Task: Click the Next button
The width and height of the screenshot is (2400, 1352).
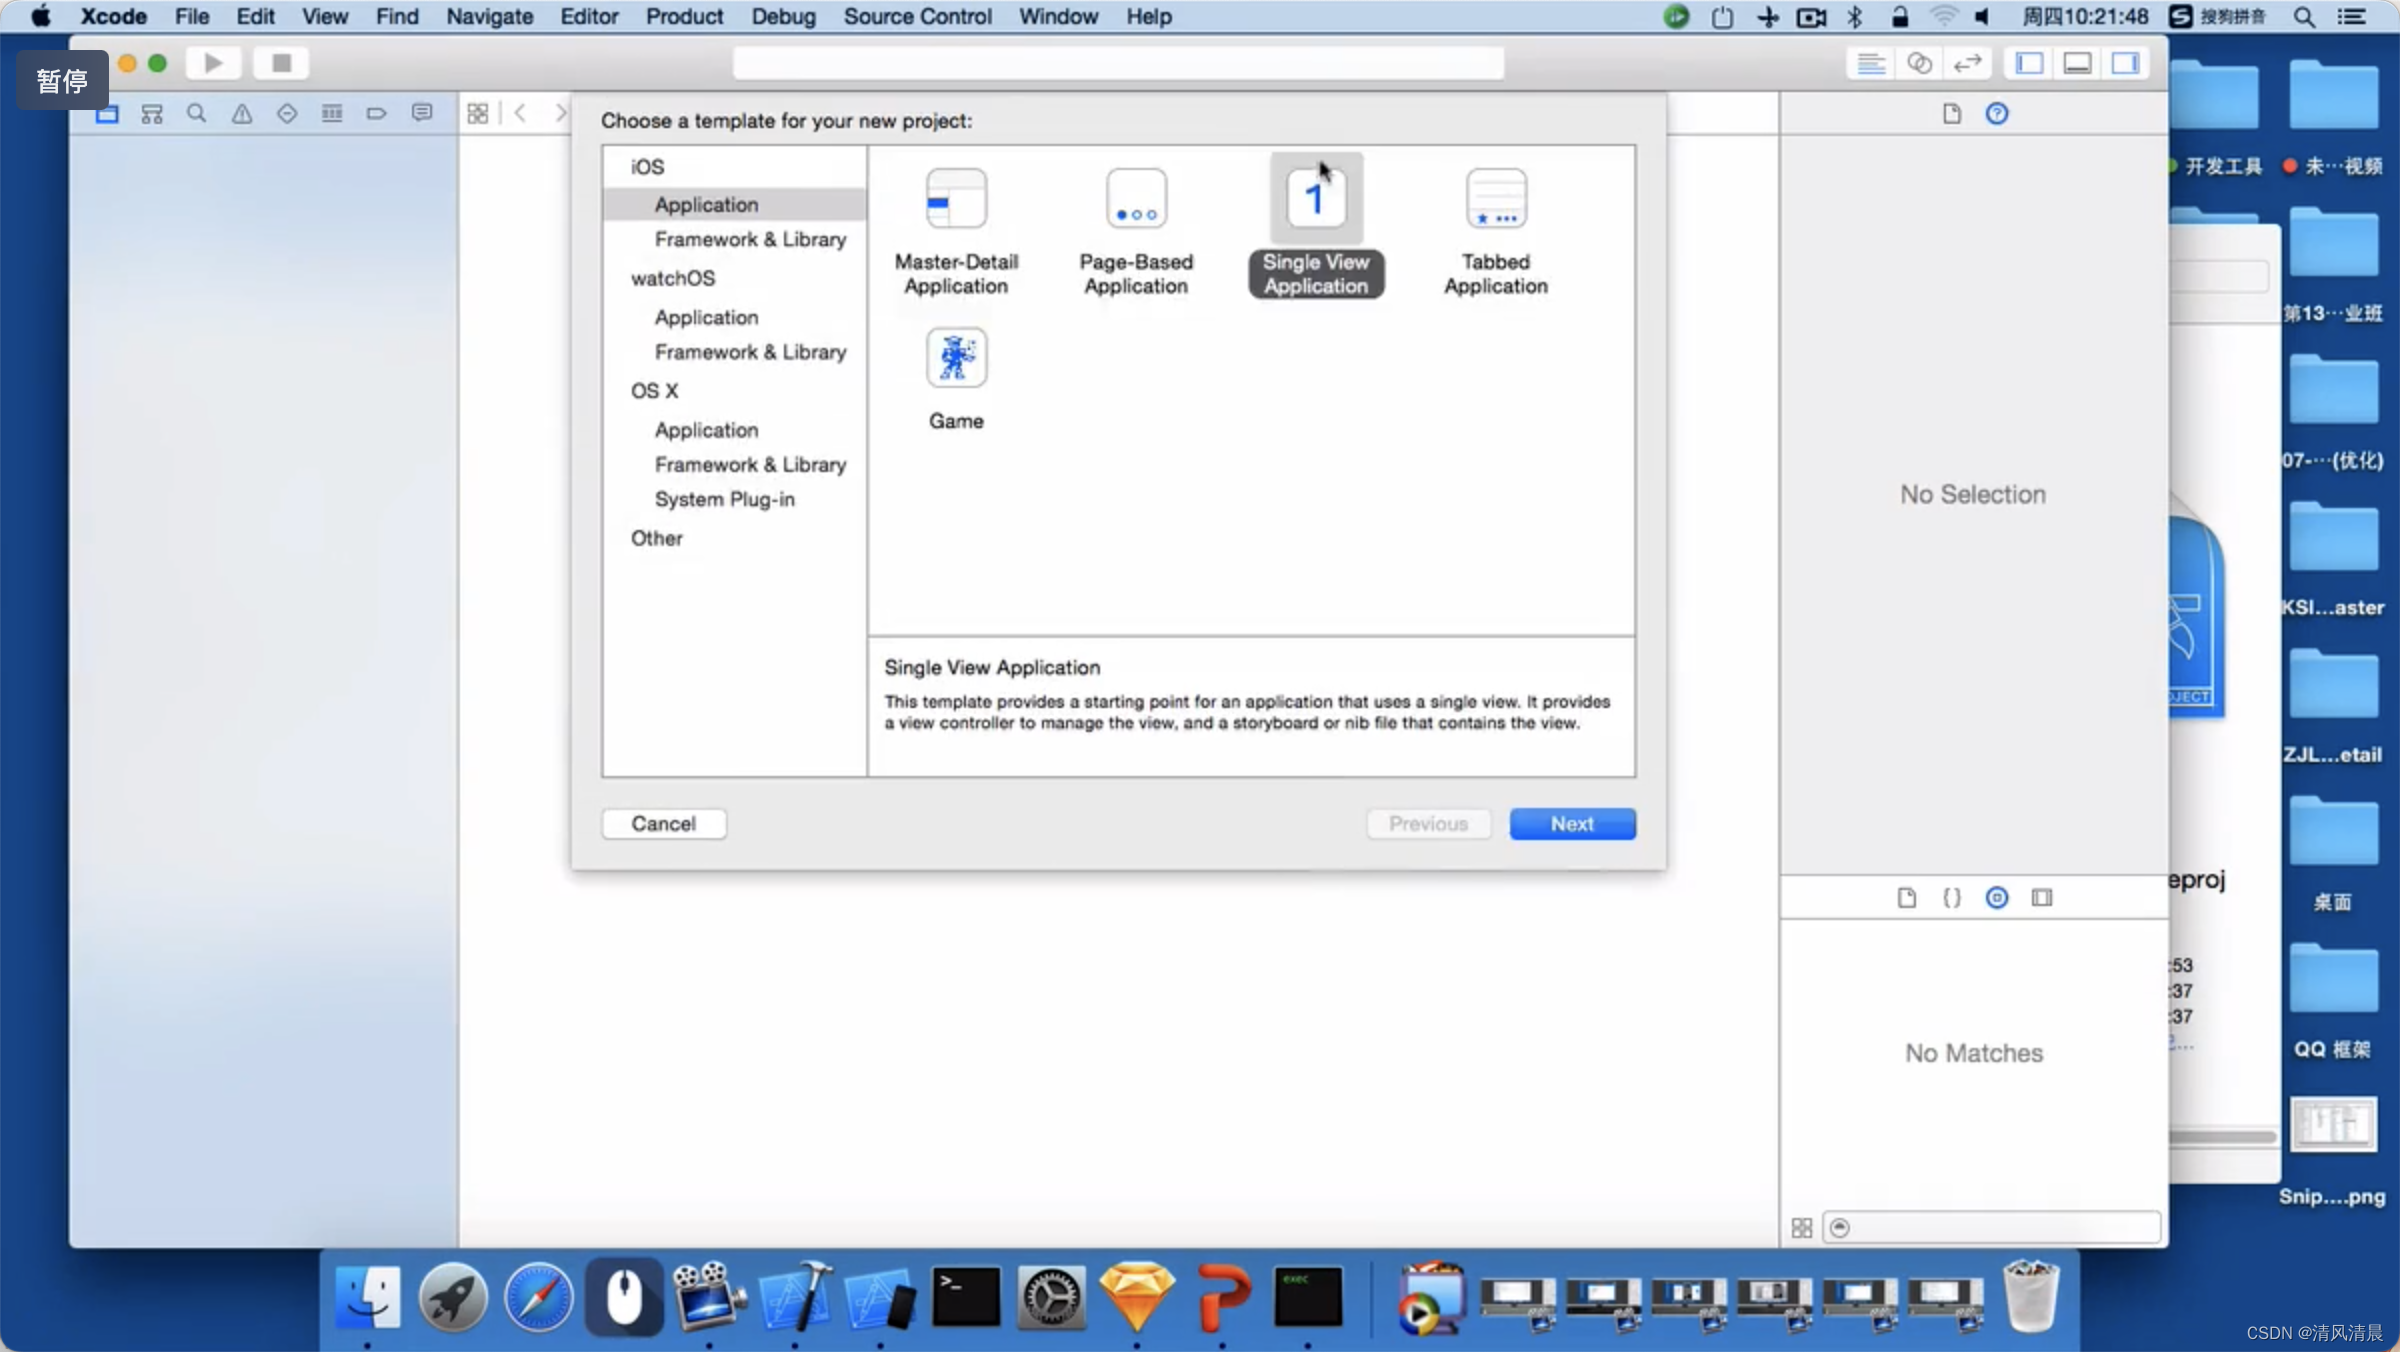Action: (1572, 824)
